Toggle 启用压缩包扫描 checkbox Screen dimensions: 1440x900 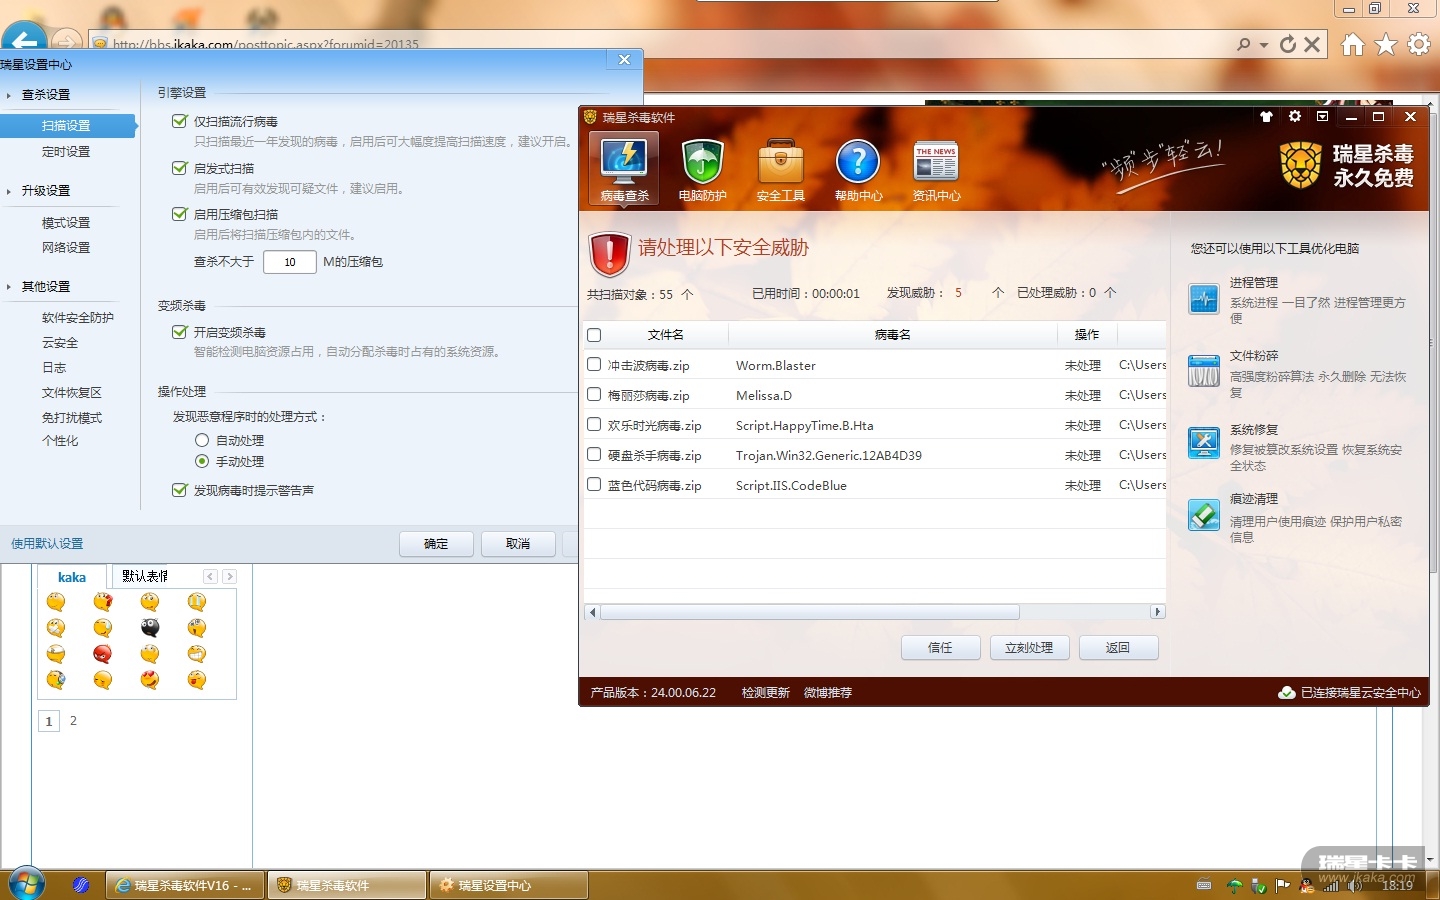pyautogui.click(x=180, y=214)
